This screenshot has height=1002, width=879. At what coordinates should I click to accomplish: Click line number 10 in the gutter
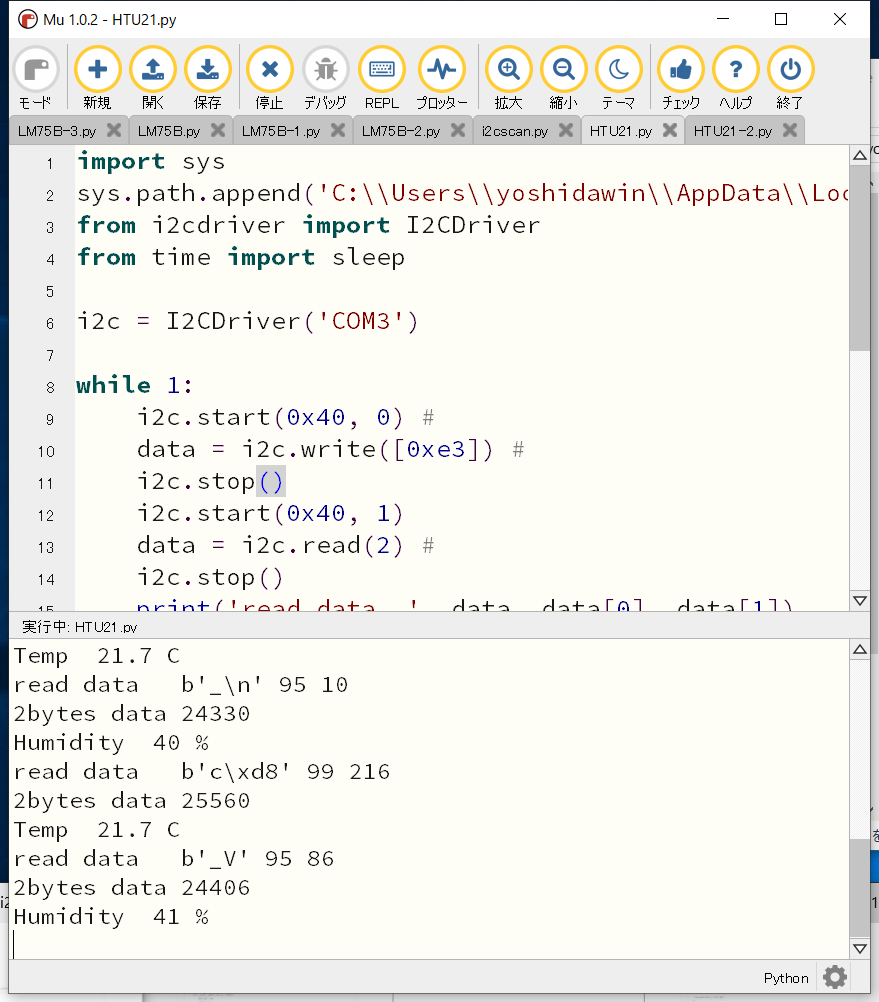[46, 451]
